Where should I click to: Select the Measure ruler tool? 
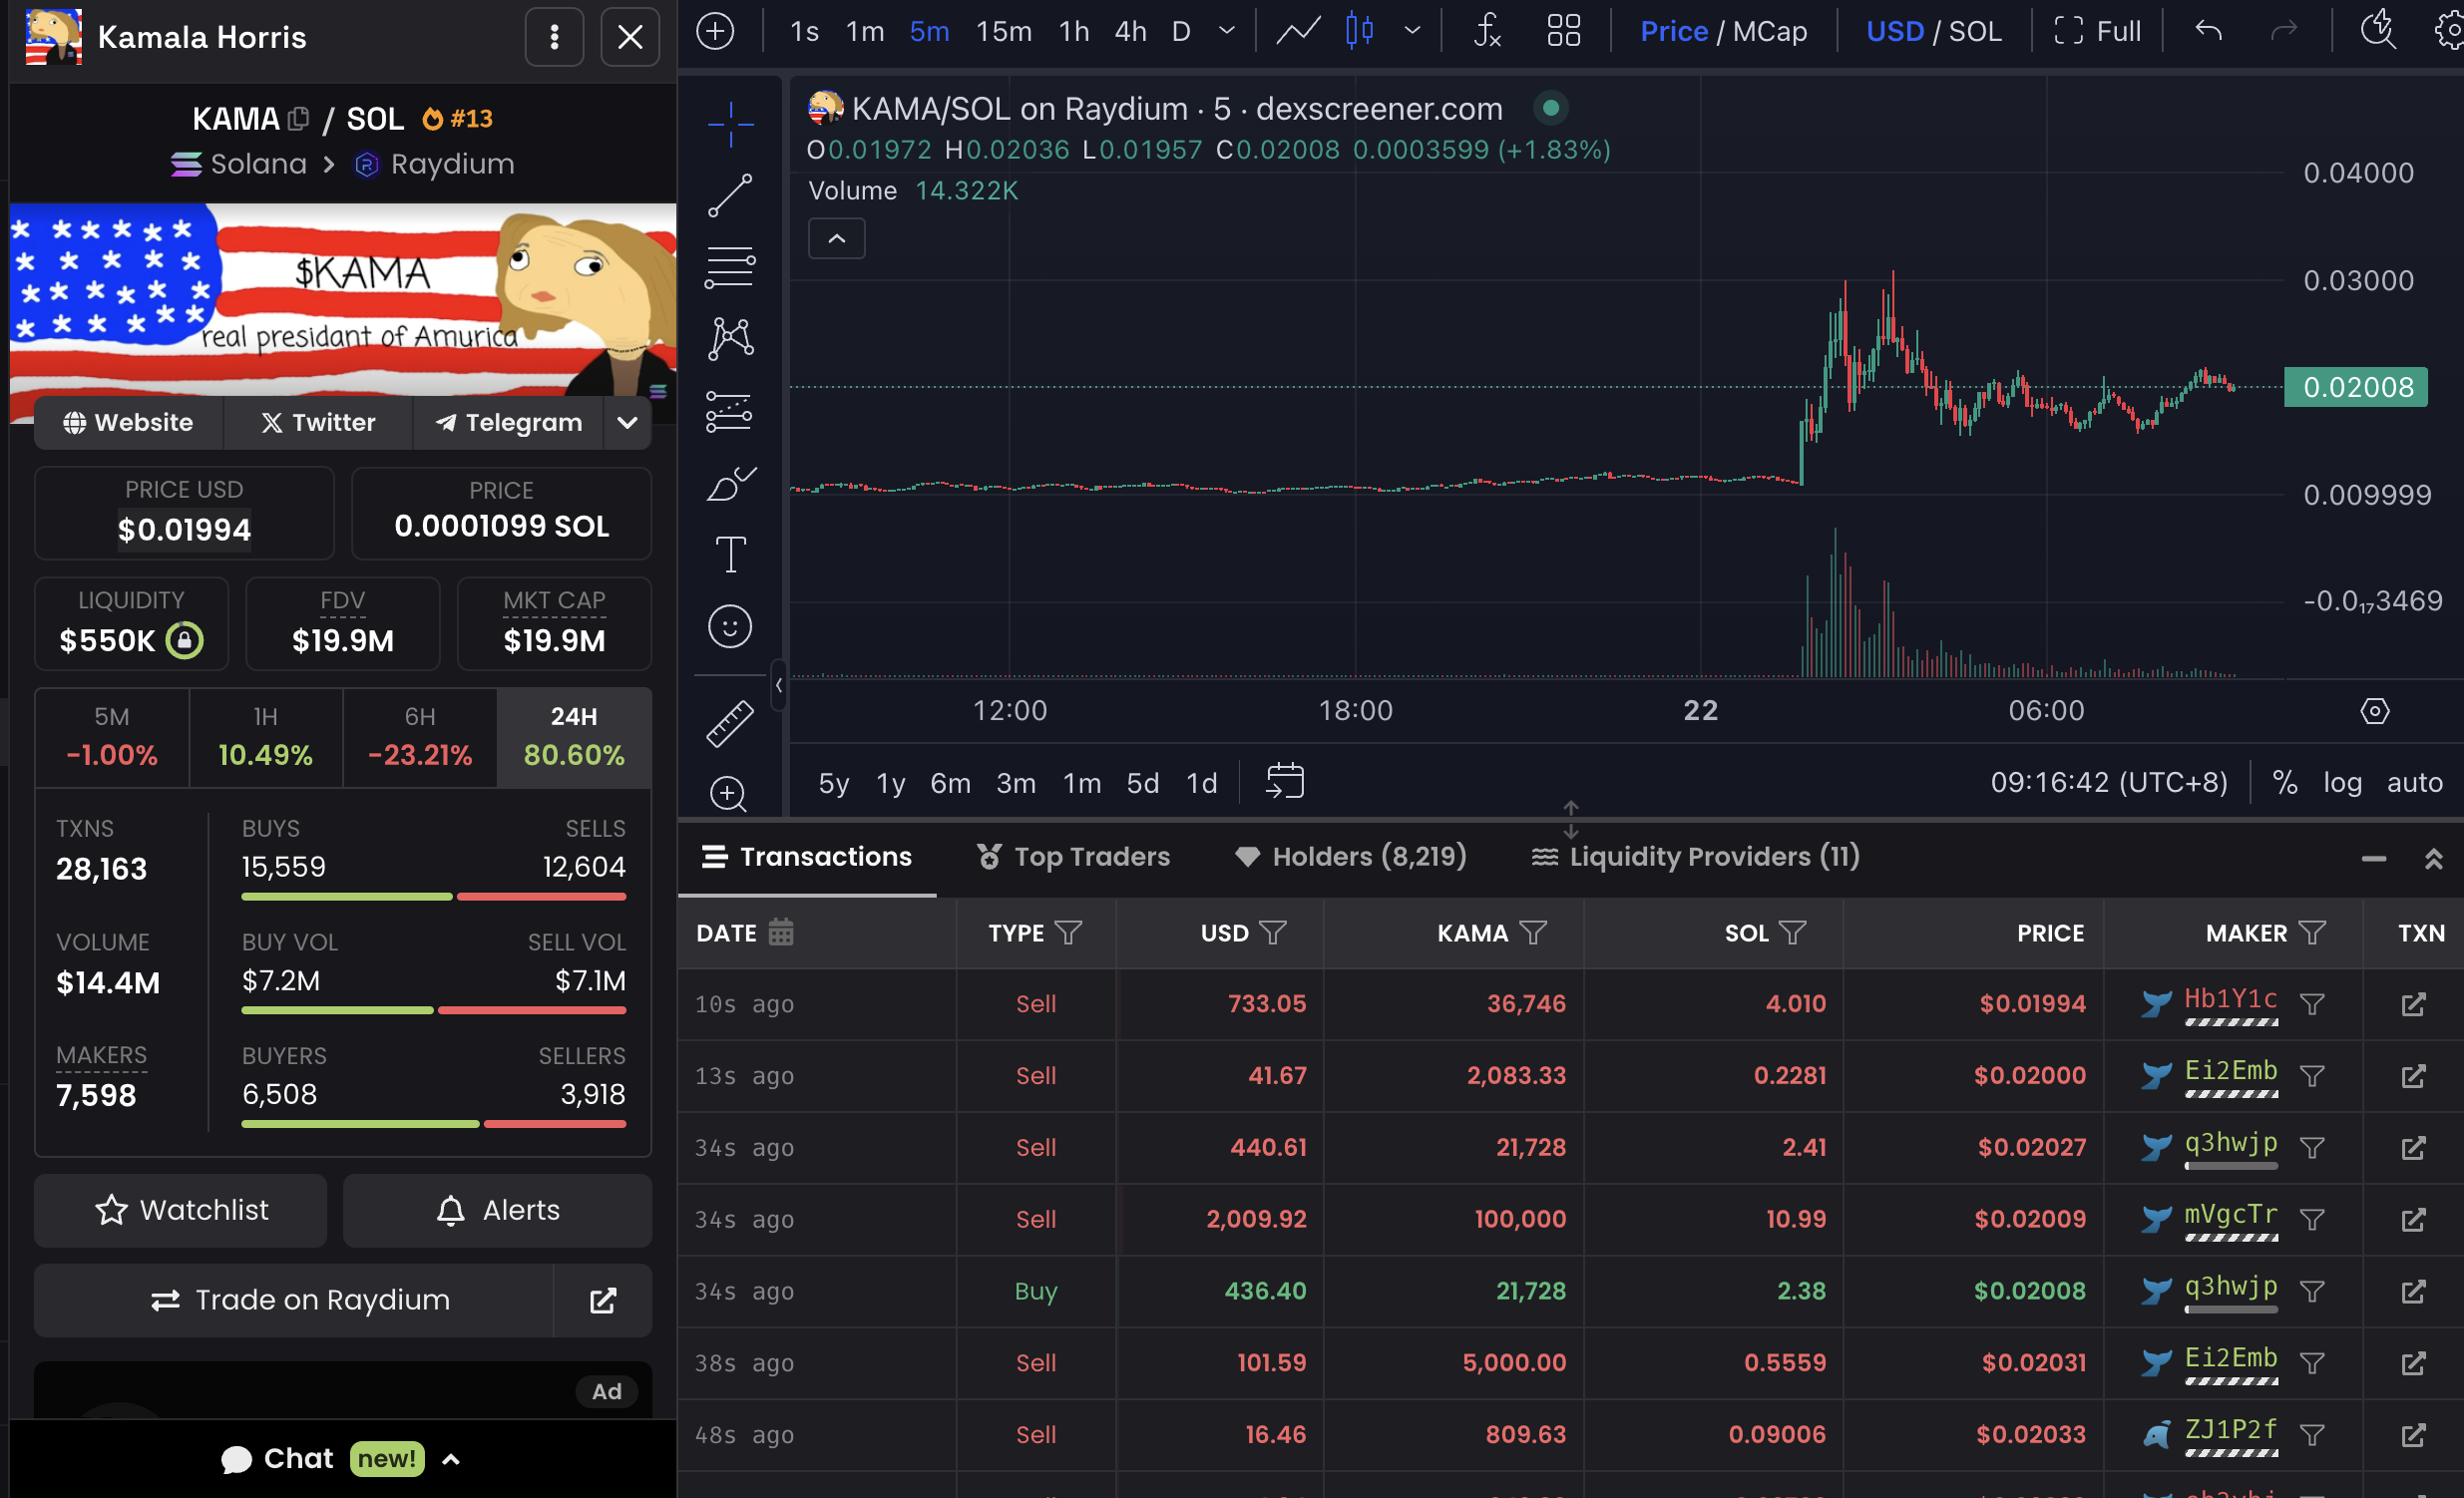click(729, 723)
